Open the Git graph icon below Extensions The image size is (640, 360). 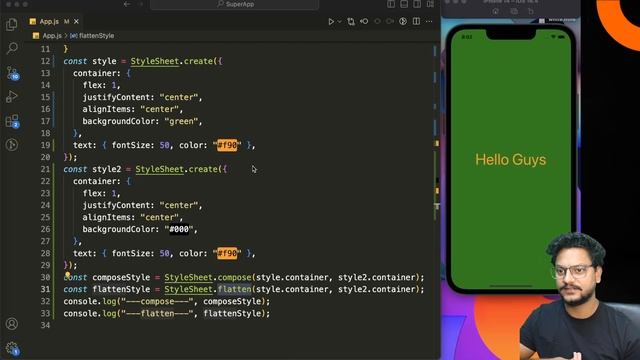click(12, 144)
